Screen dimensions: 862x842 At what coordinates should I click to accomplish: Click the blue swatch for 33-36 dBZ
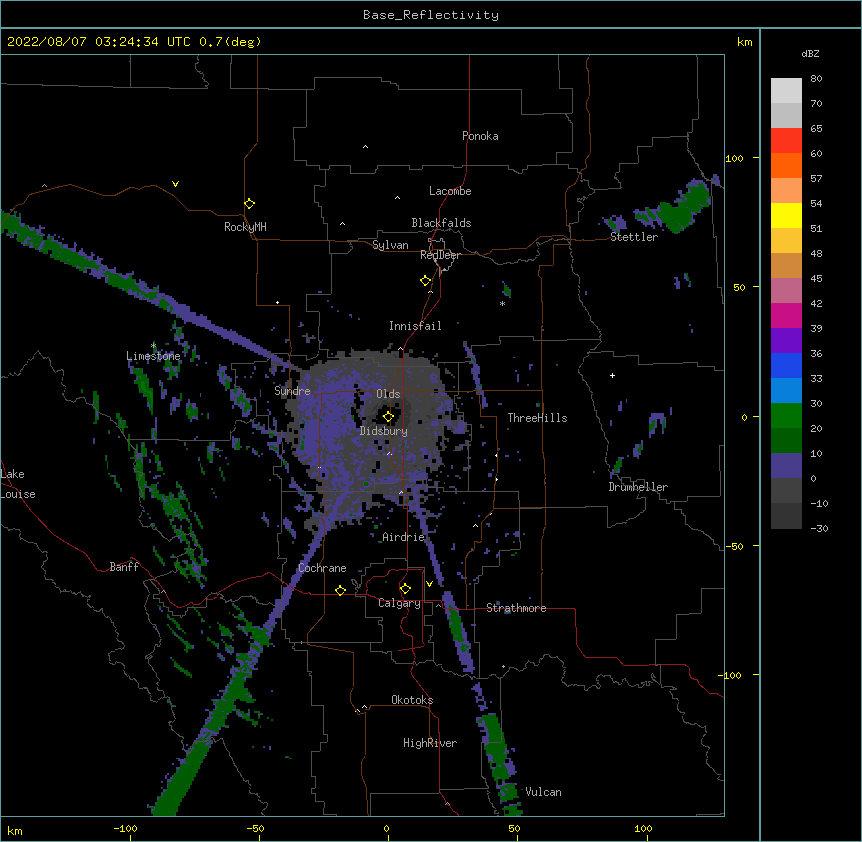coord(786,365)
